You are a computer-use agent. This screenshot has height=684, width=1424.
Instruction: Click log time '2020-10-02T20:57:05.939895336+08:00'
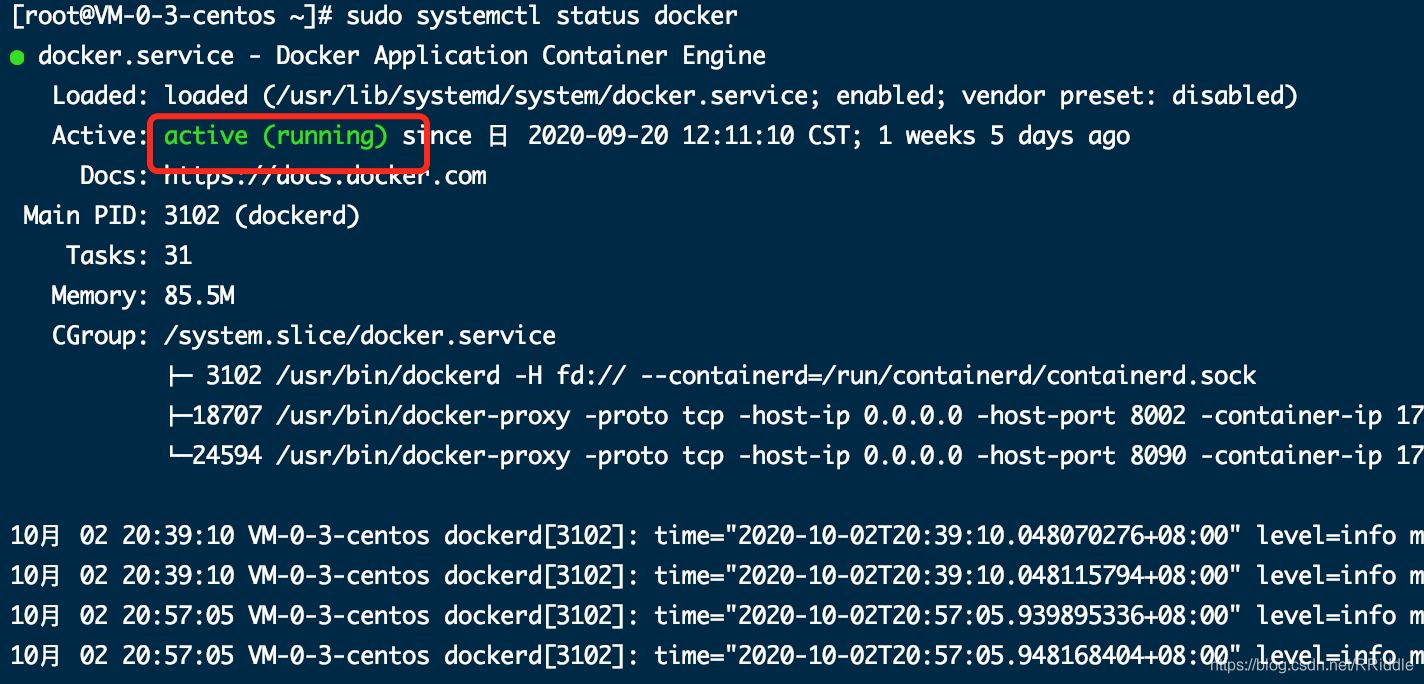(983, 616)
